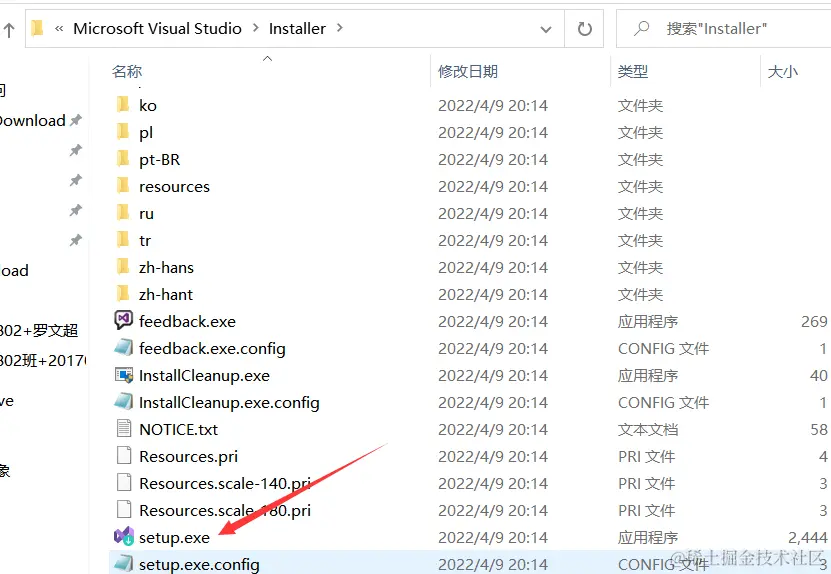
Task: Focus the 搜索"Installer" search box
Action: pos(723,29)
